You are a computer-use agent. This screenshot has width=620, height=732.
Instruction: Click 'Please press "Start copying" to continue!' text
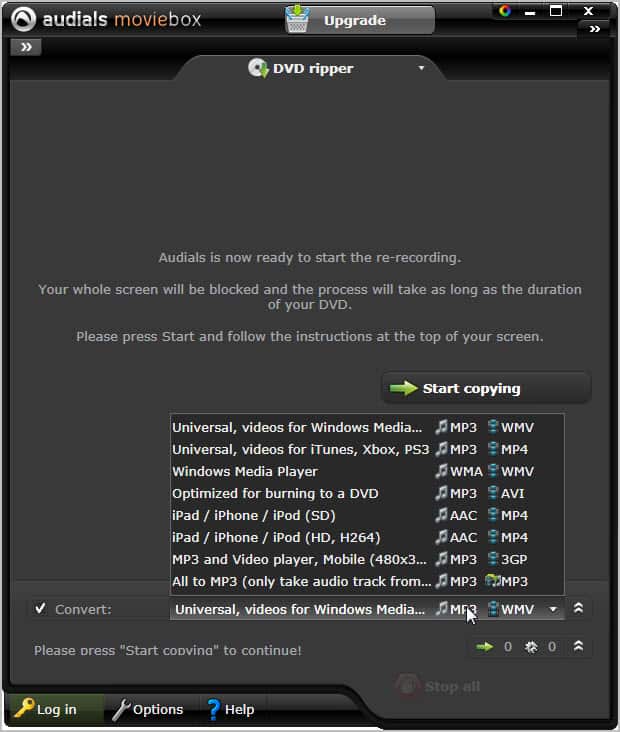click(x=168, y=650)
